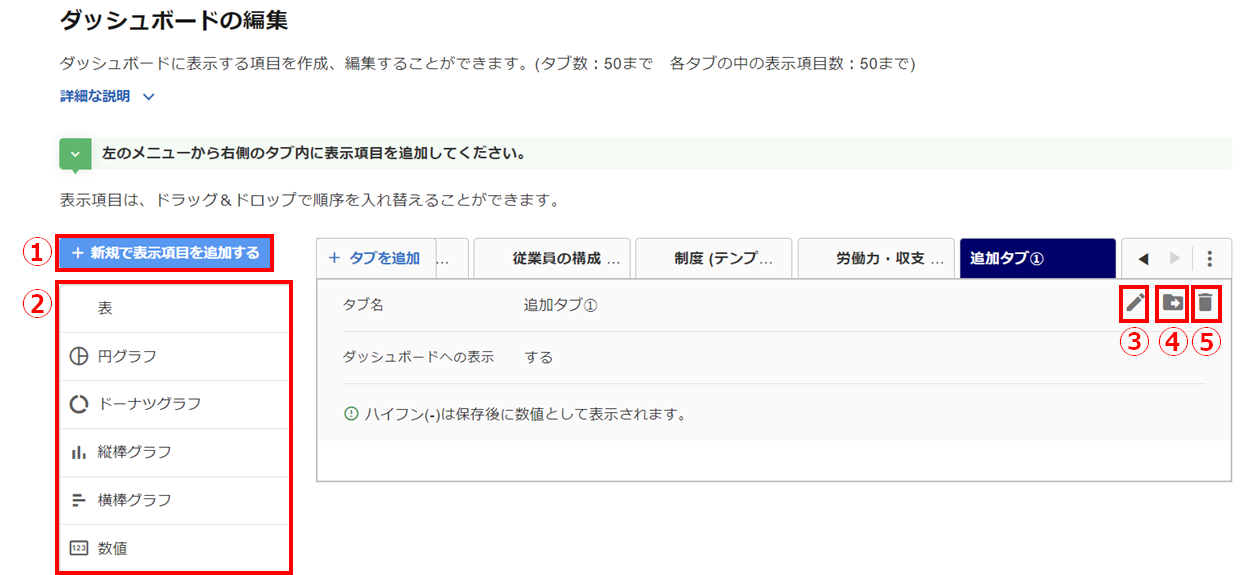Select the numeric value (数値) icon
The height and width of the screenshot is (575, 1250).
point(79,549)
